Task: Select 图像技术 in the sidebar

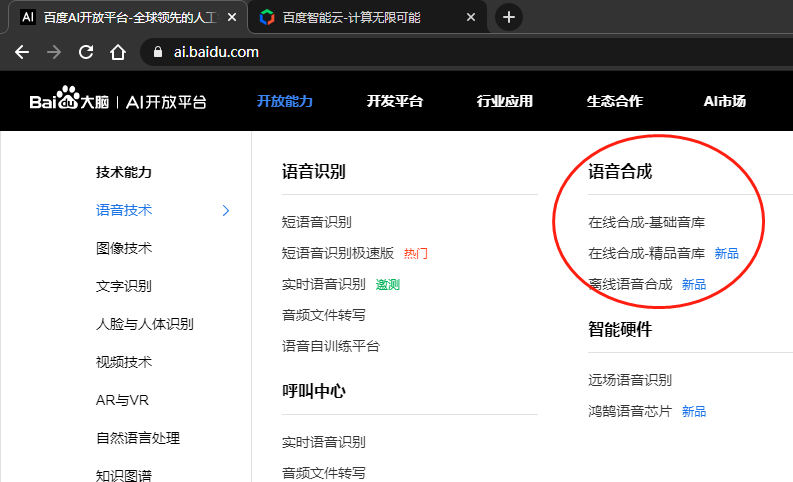Action: [x=124, y=248]
